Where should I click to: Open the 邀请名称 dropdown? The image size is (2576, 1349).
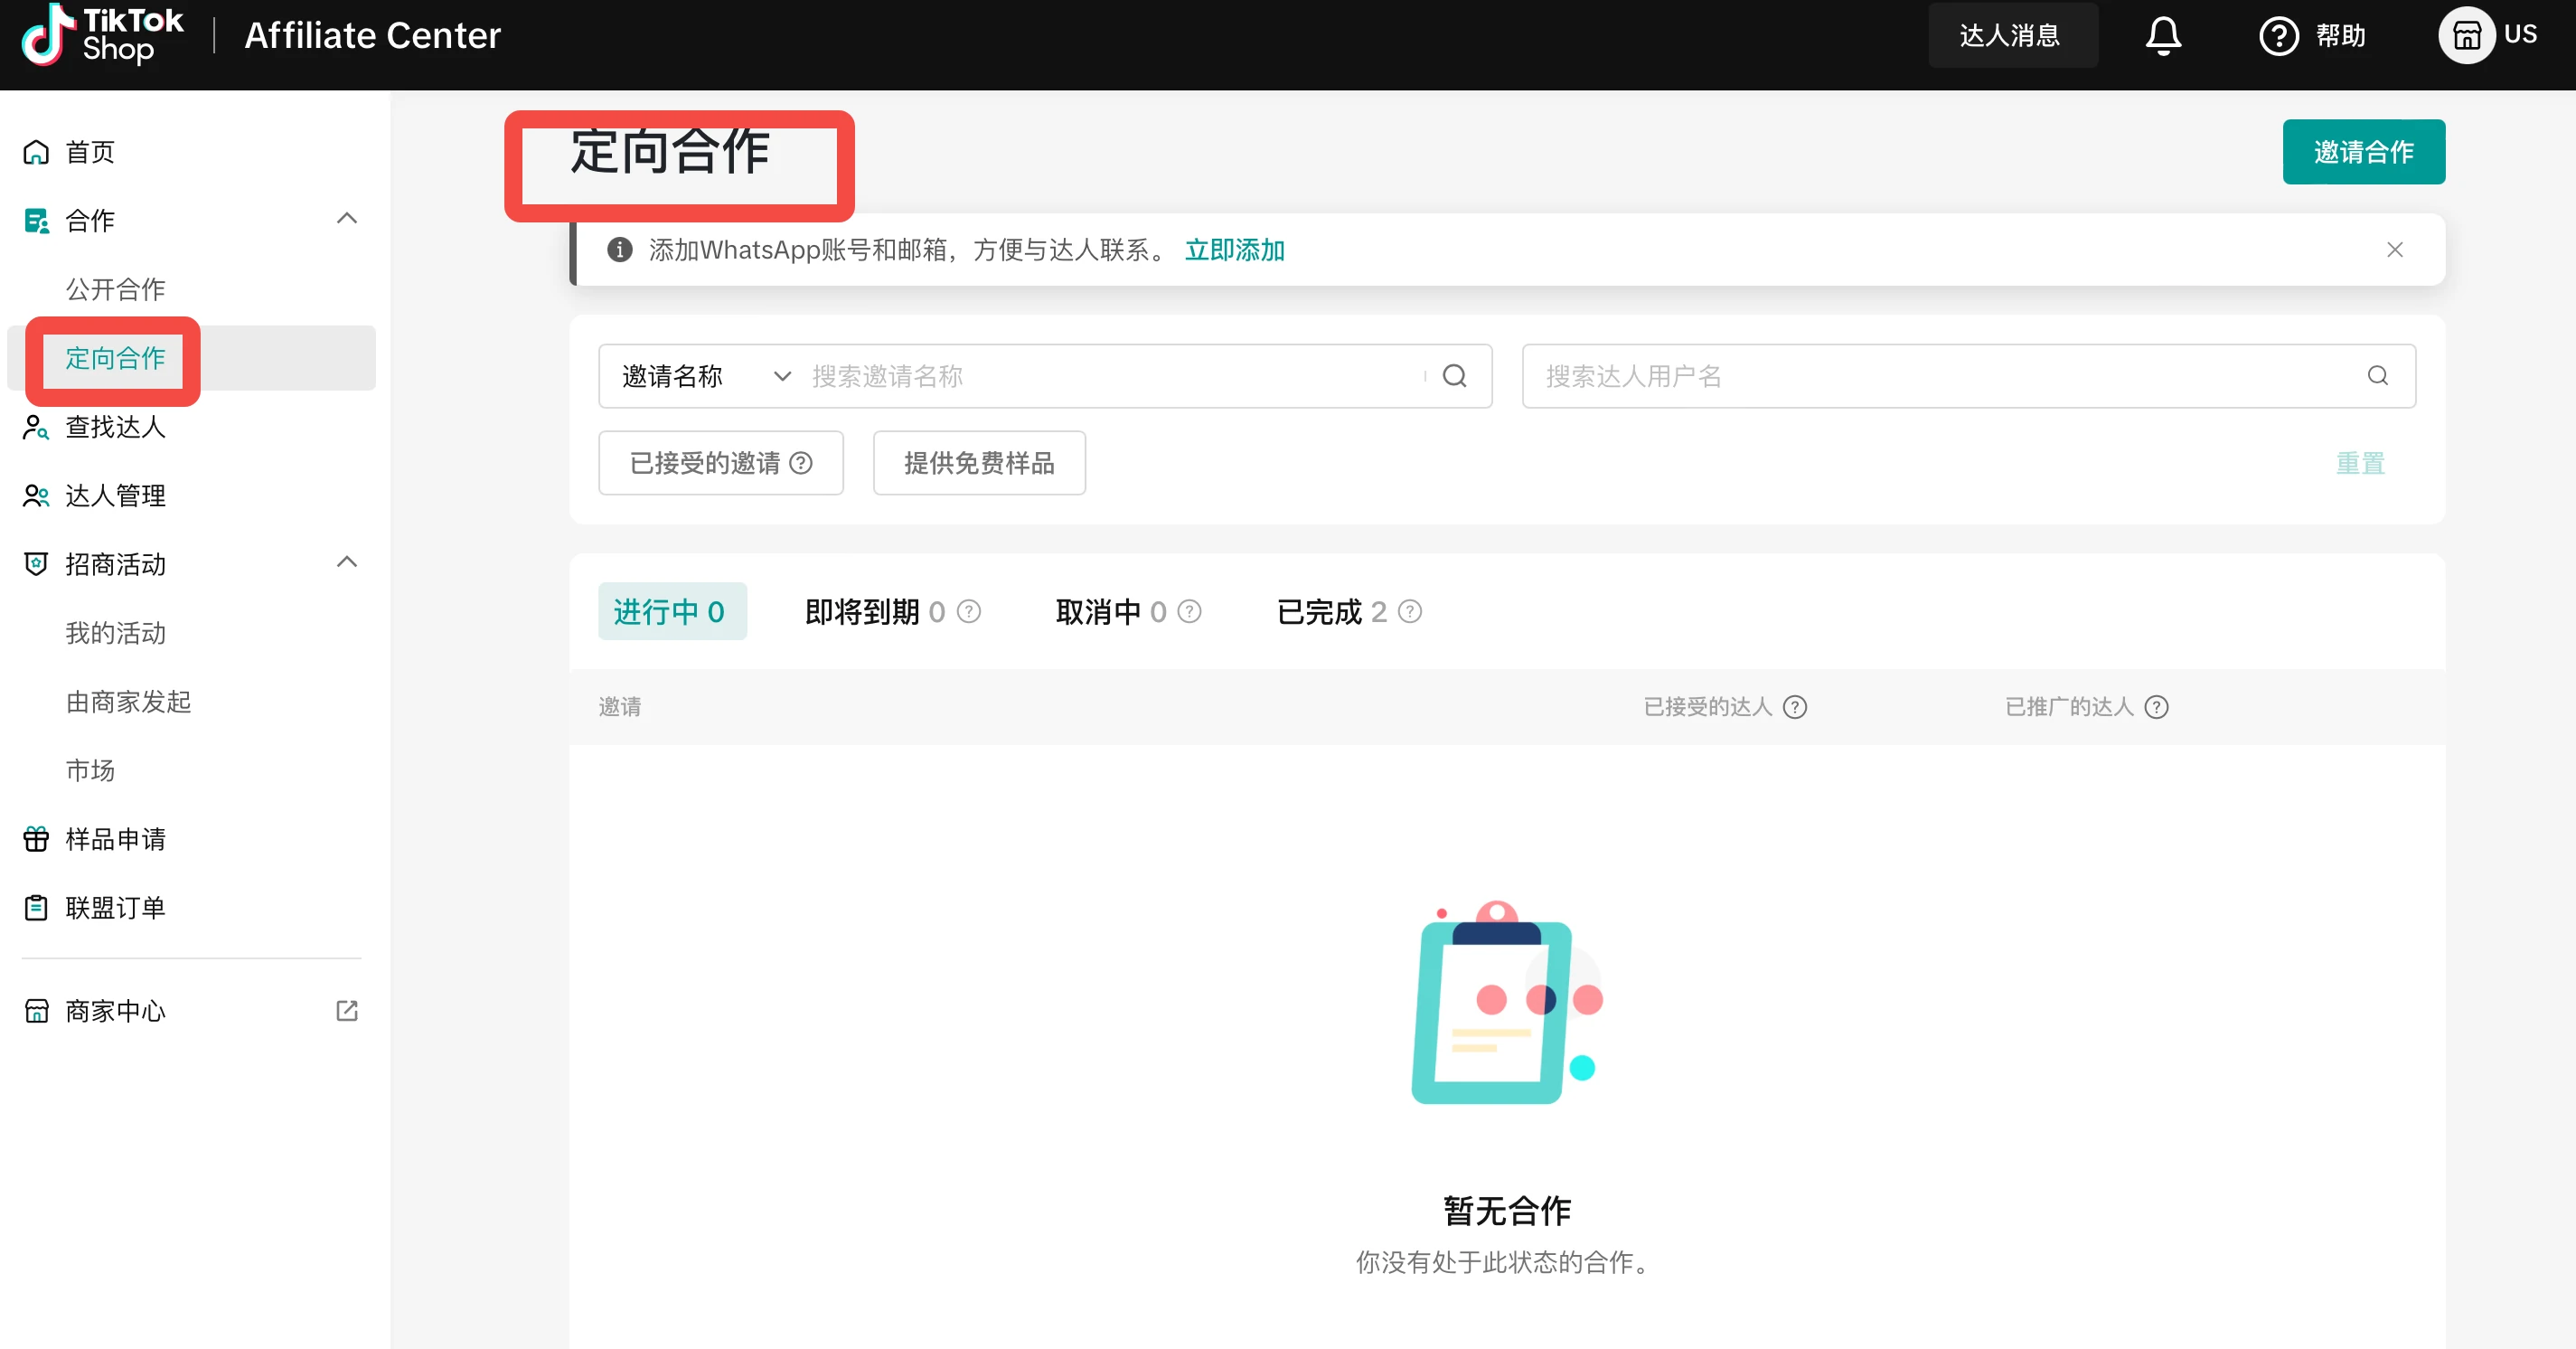[702, 376]
